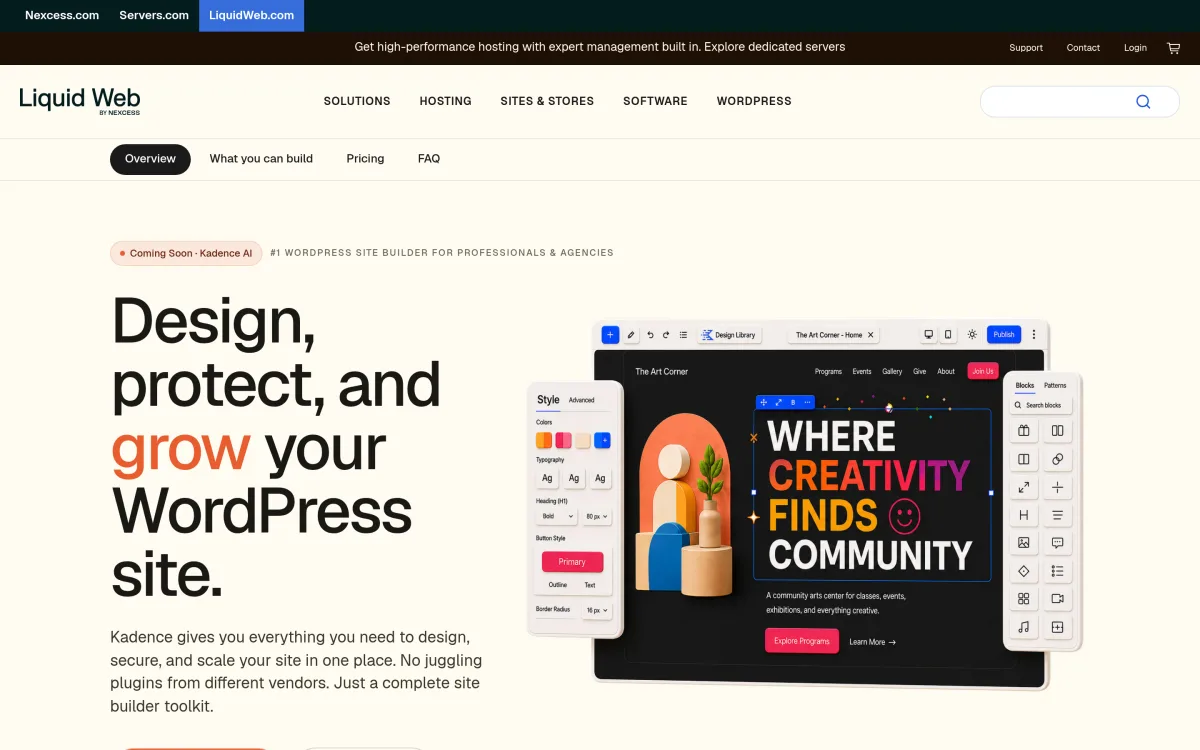
Task: Click the Login link
Action: (1135, 48)
